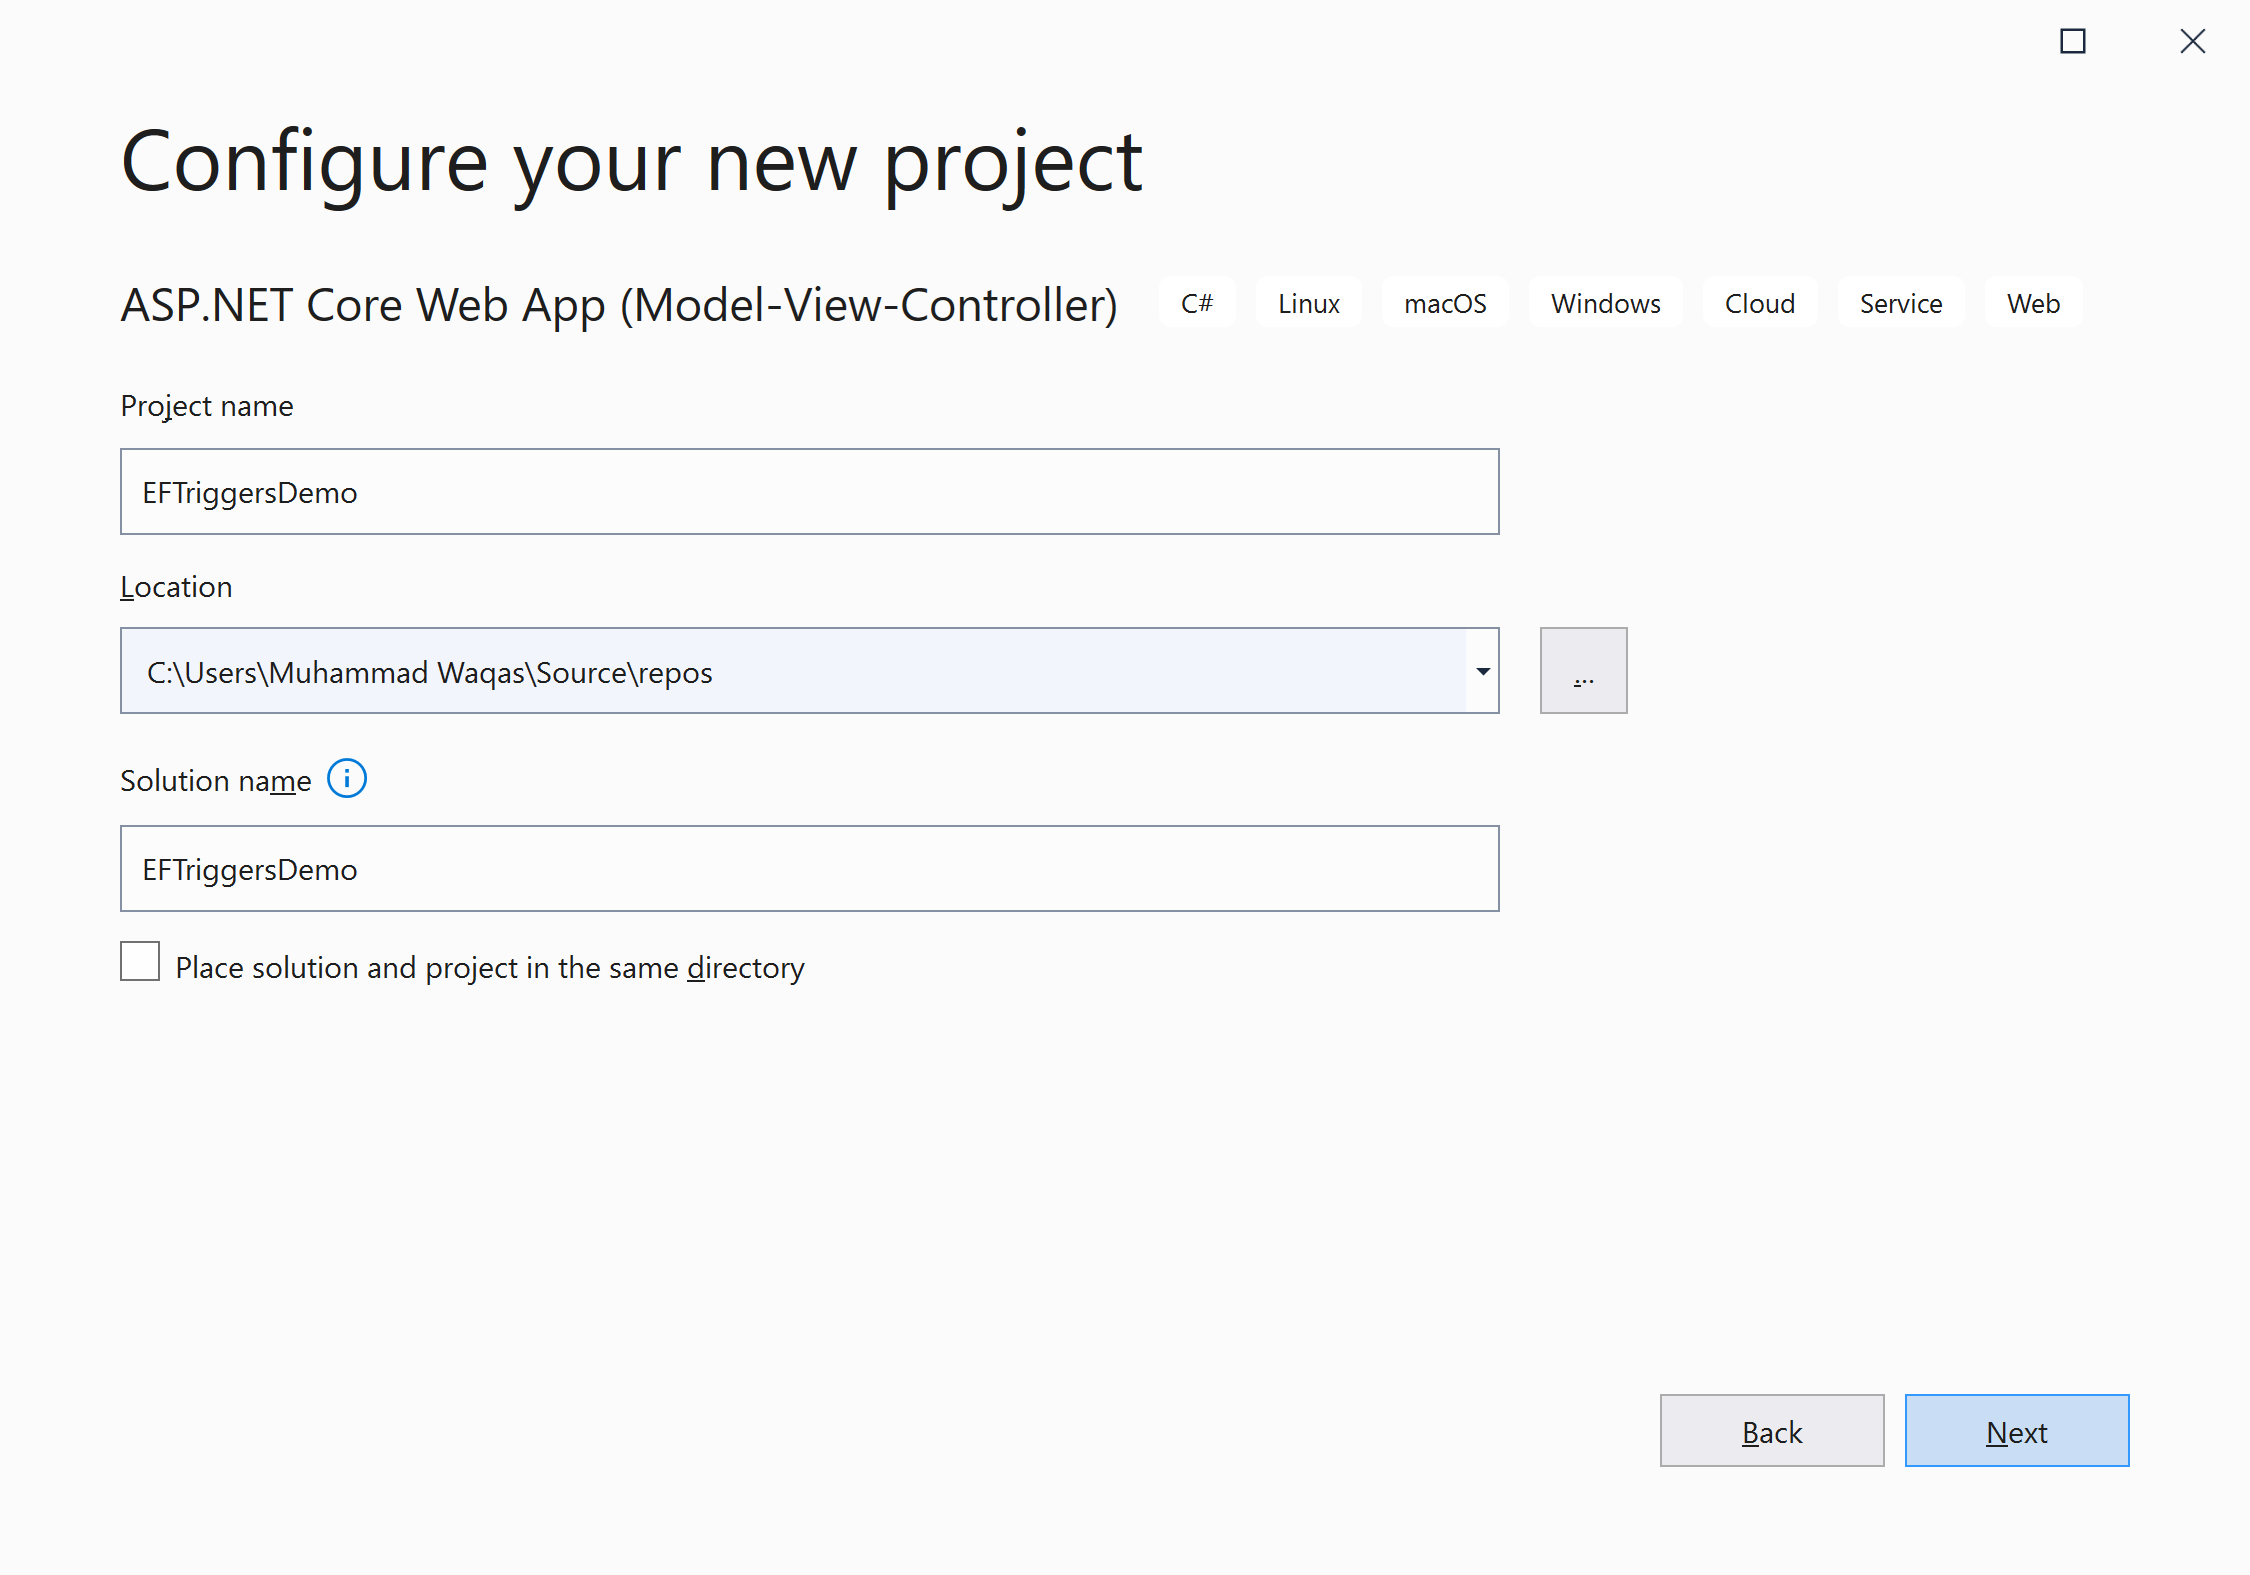Click the Solution name label

(215, 781)
